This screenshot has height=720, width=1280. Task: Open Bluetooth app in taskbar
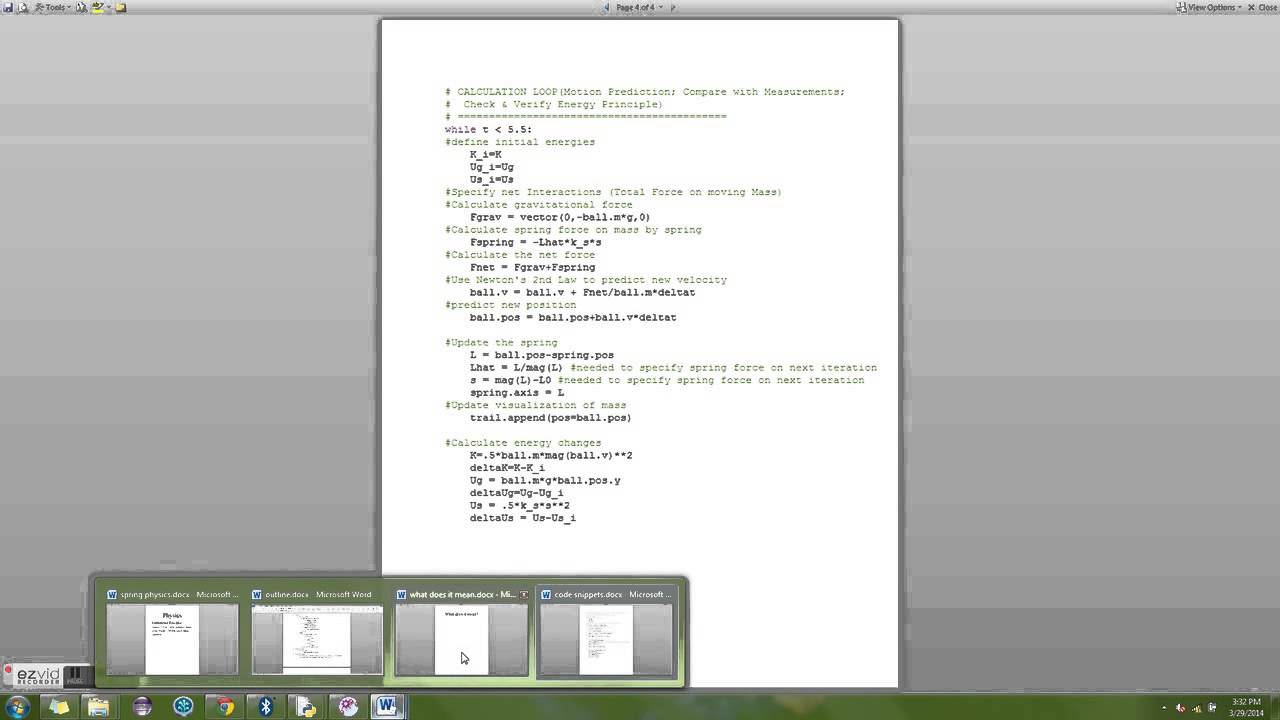266,707
